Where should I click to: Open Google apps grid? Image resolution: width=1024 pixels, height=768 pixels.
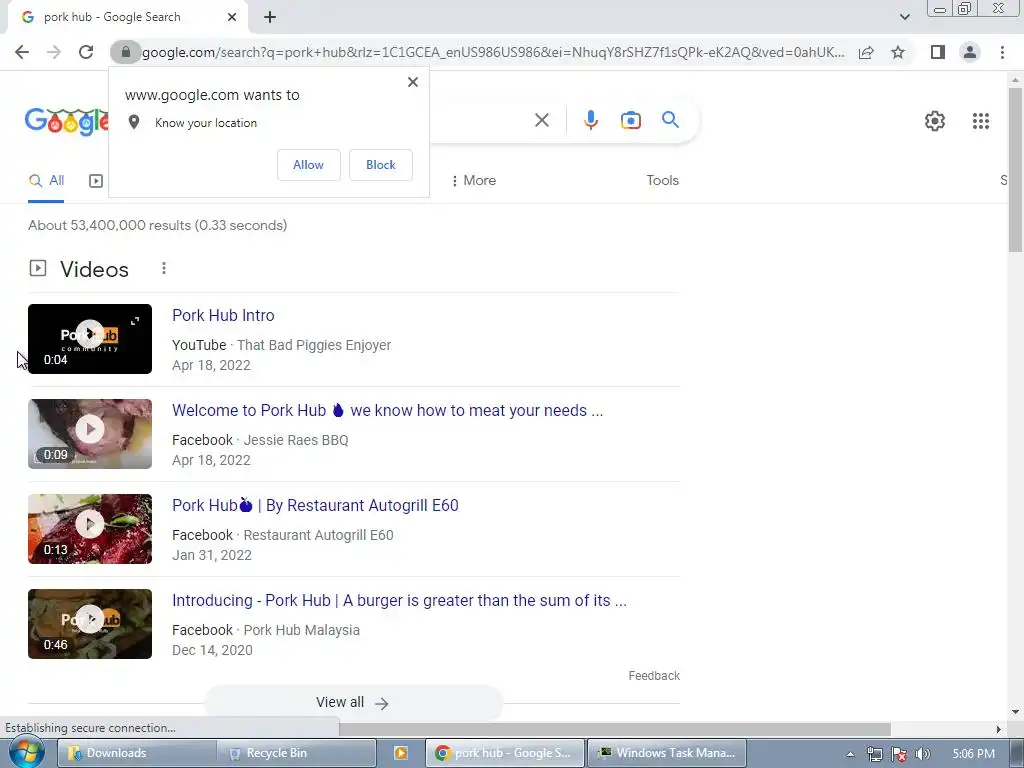point(980,121)
